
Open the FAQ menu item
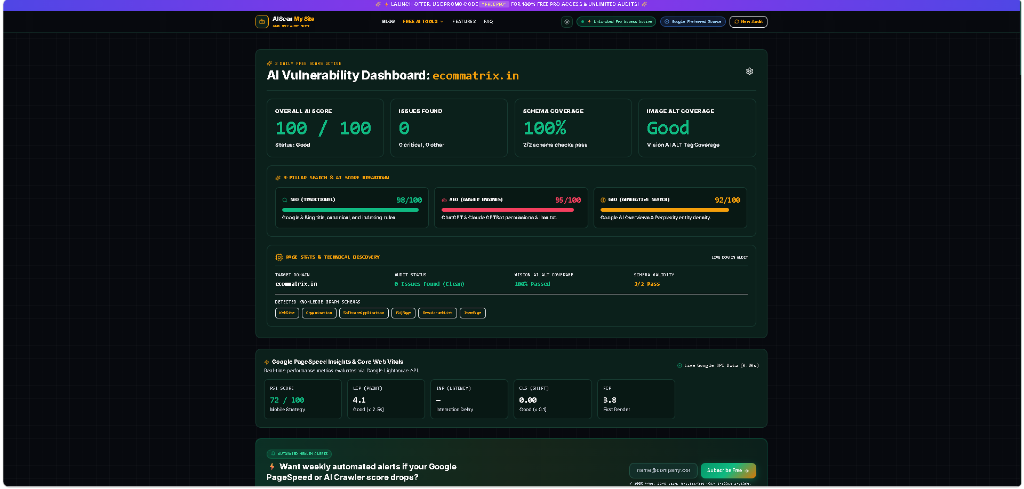(x=488, y=22)
